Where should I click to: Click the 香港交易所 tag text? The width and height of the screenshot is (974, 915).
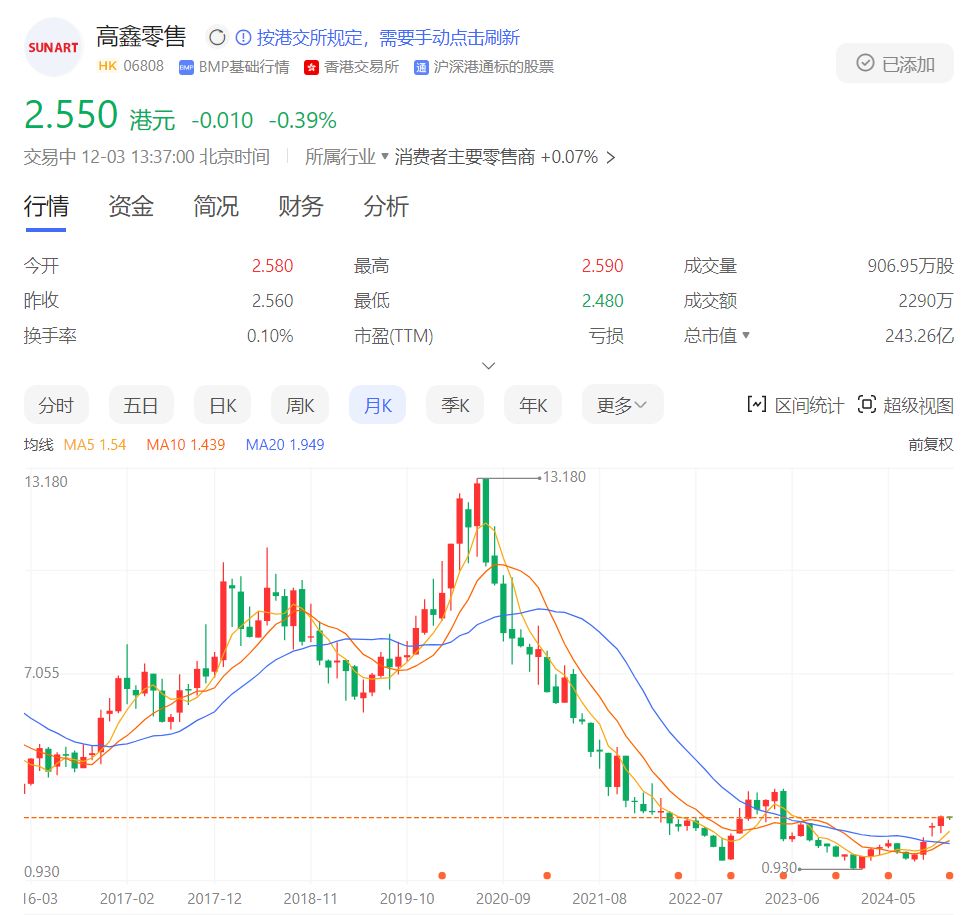(361, 67)
